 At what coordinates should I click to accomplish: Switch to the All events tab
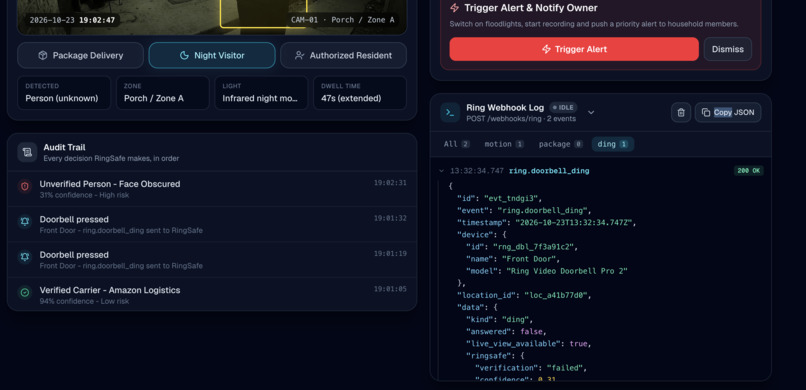tap(456, 144)
